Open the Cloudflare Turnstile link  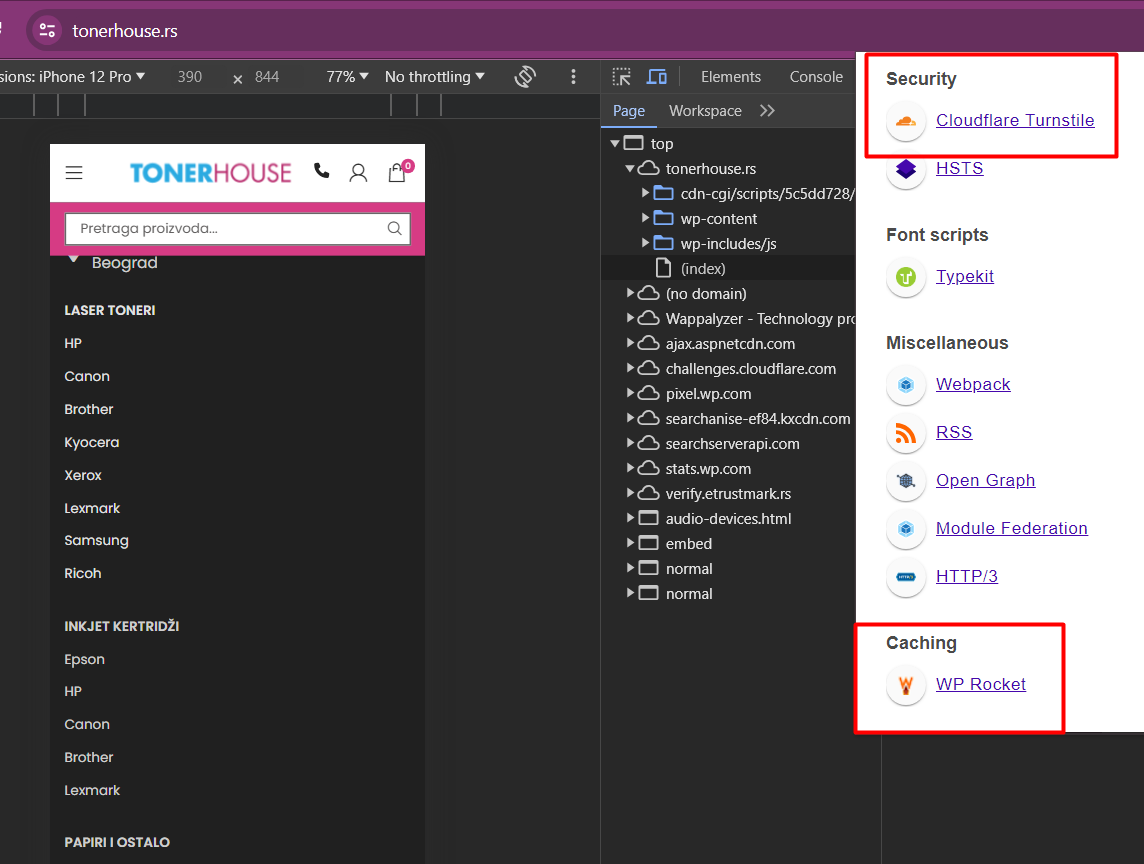pyautogui.click(x=1015, y=120)
